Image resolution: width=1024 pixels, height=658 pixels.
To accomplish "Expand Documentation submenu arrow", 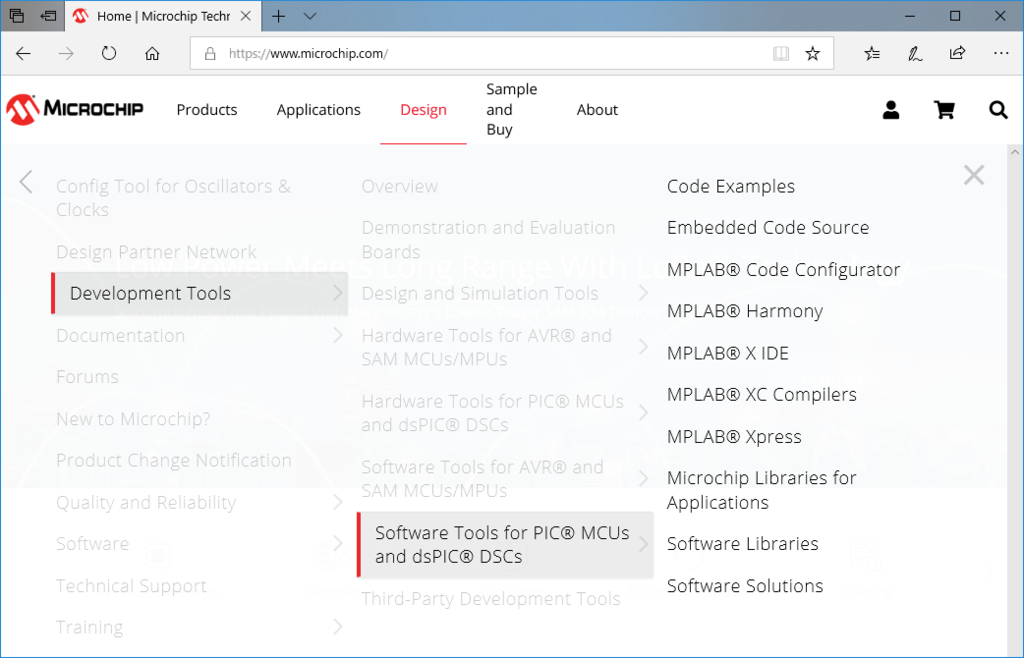I will tap(338, 335).
